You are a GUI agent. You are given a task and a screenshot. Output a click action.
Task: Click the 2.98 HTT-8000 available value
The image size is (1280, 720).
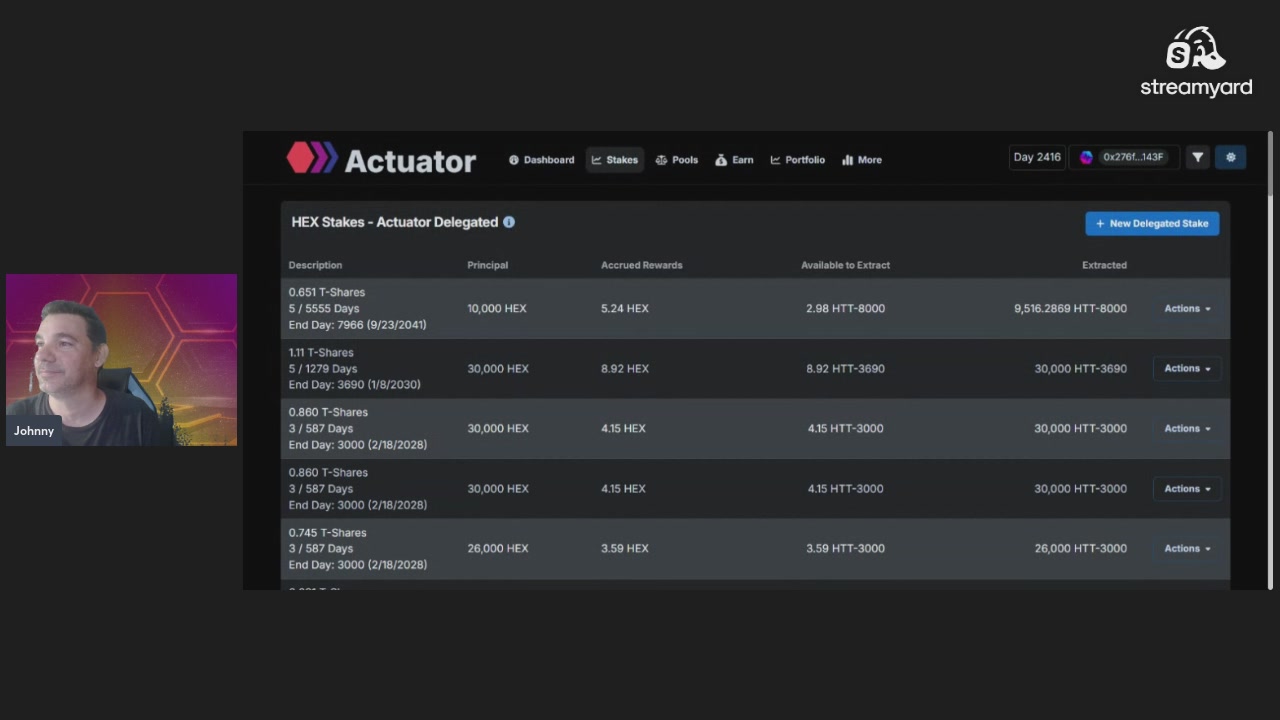[x=845, y=308]
